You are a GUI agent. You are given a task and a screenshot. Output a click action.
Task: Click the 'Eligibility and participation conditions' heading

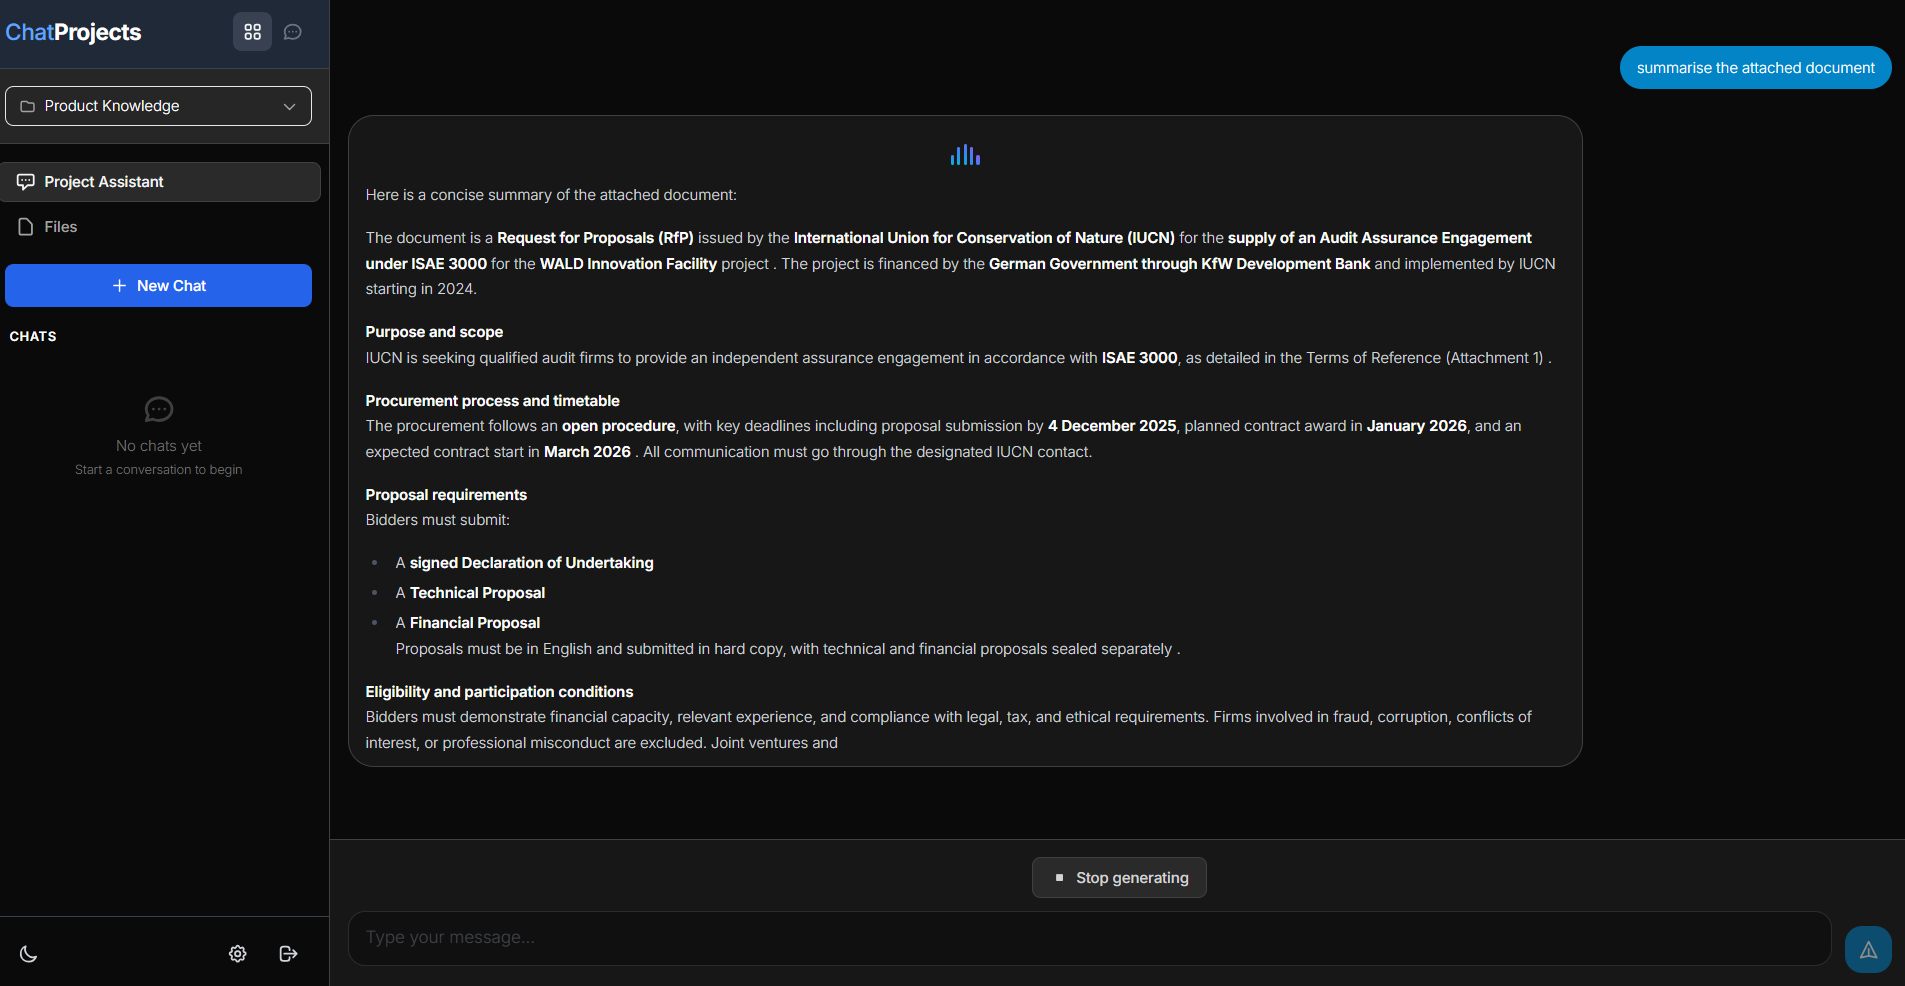coord(499,692)
